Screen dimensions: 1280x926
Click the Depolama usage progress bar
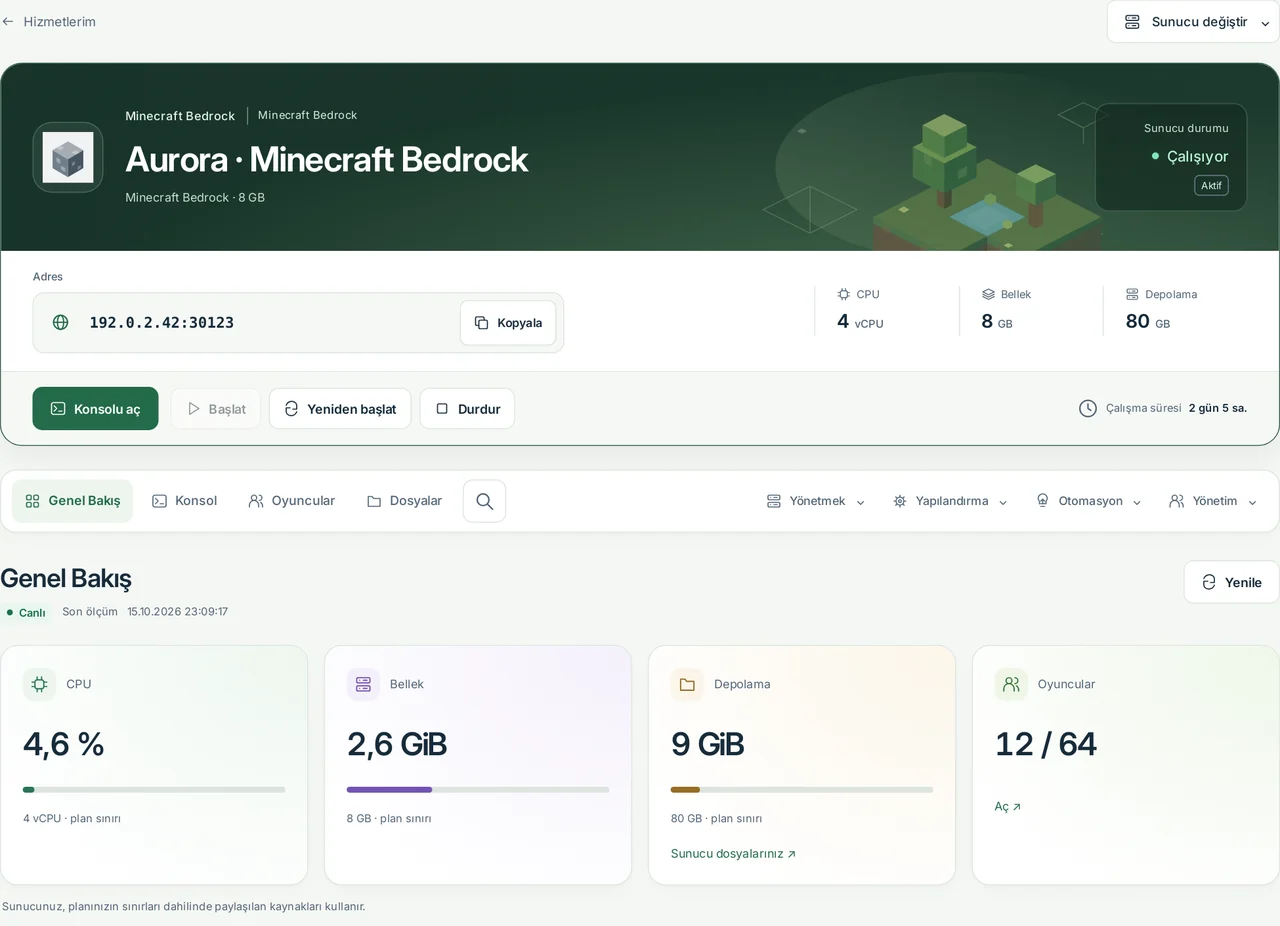pyautogui.click(x=802, y=790)
